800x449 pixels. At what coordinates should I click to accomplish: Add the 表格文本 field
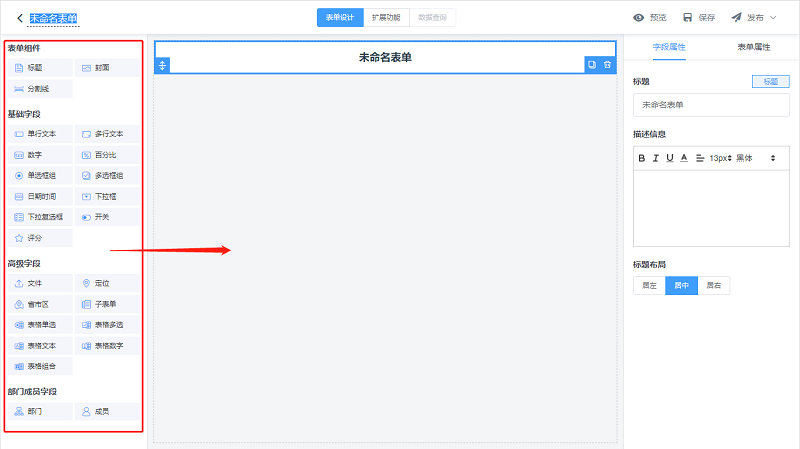click(40, 346)
